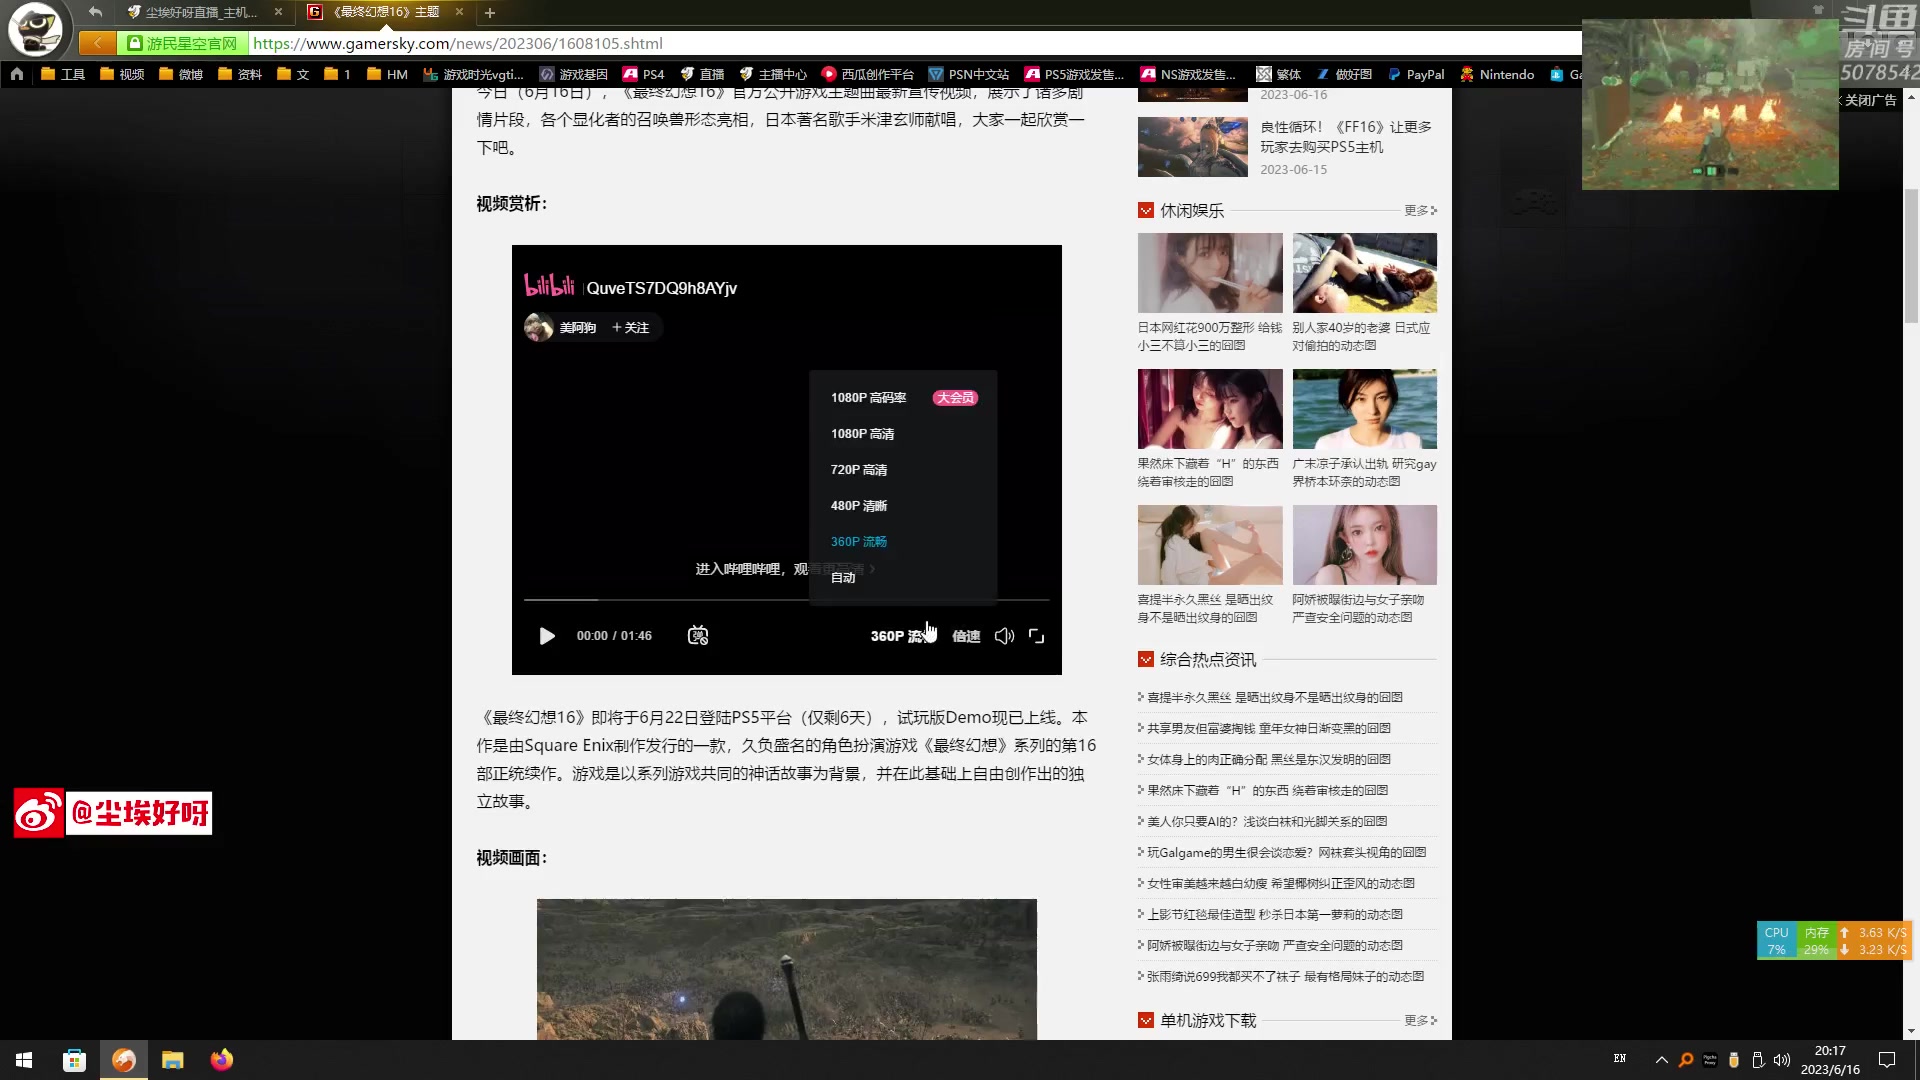Open 繁体 bookmark
The image size is (1920, 1080).
pos(1278,74)
